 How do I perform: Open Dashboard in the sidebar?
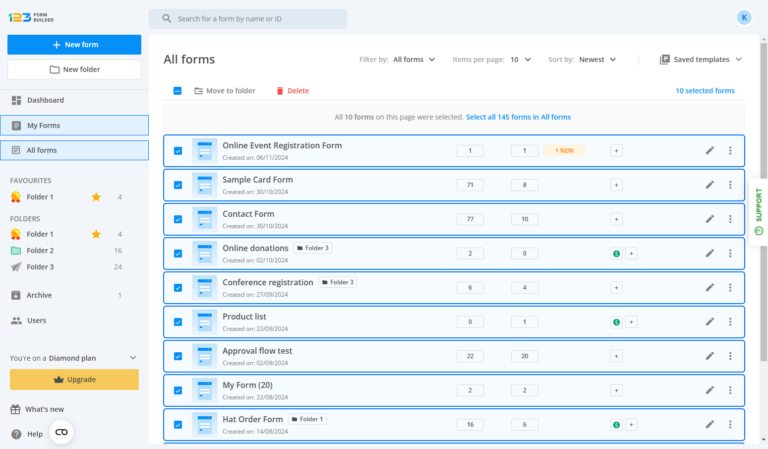click(x=74, y=100)
